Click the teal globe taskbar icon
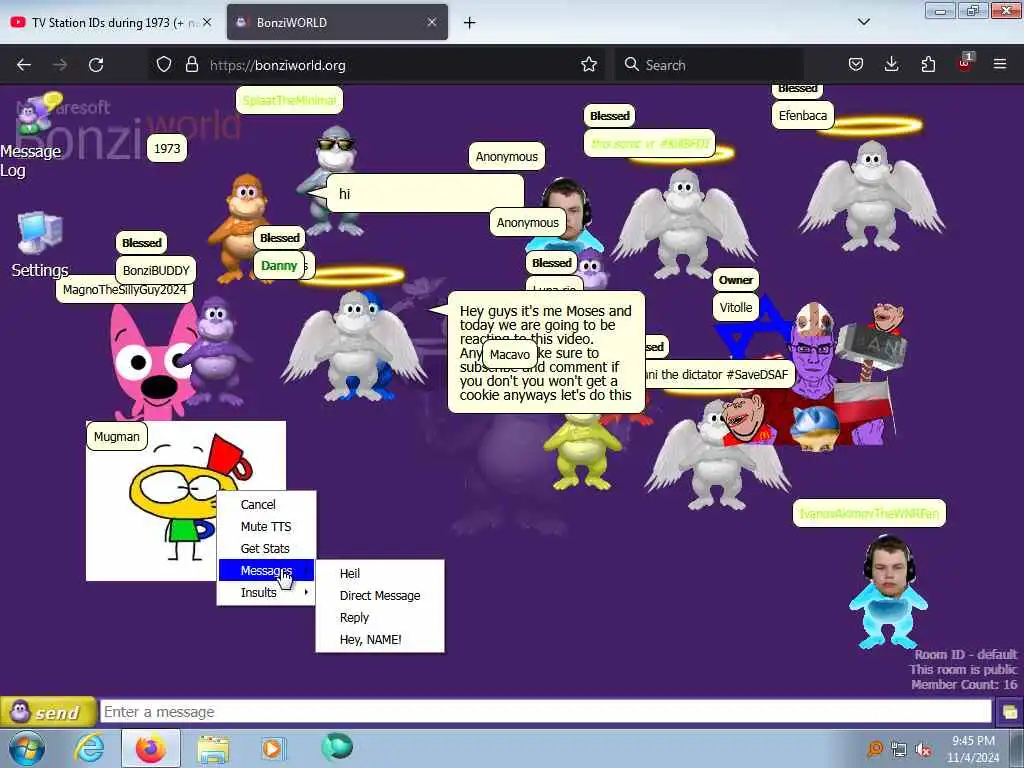This screenshot has height=768, width=1024. tap(337, 747)
